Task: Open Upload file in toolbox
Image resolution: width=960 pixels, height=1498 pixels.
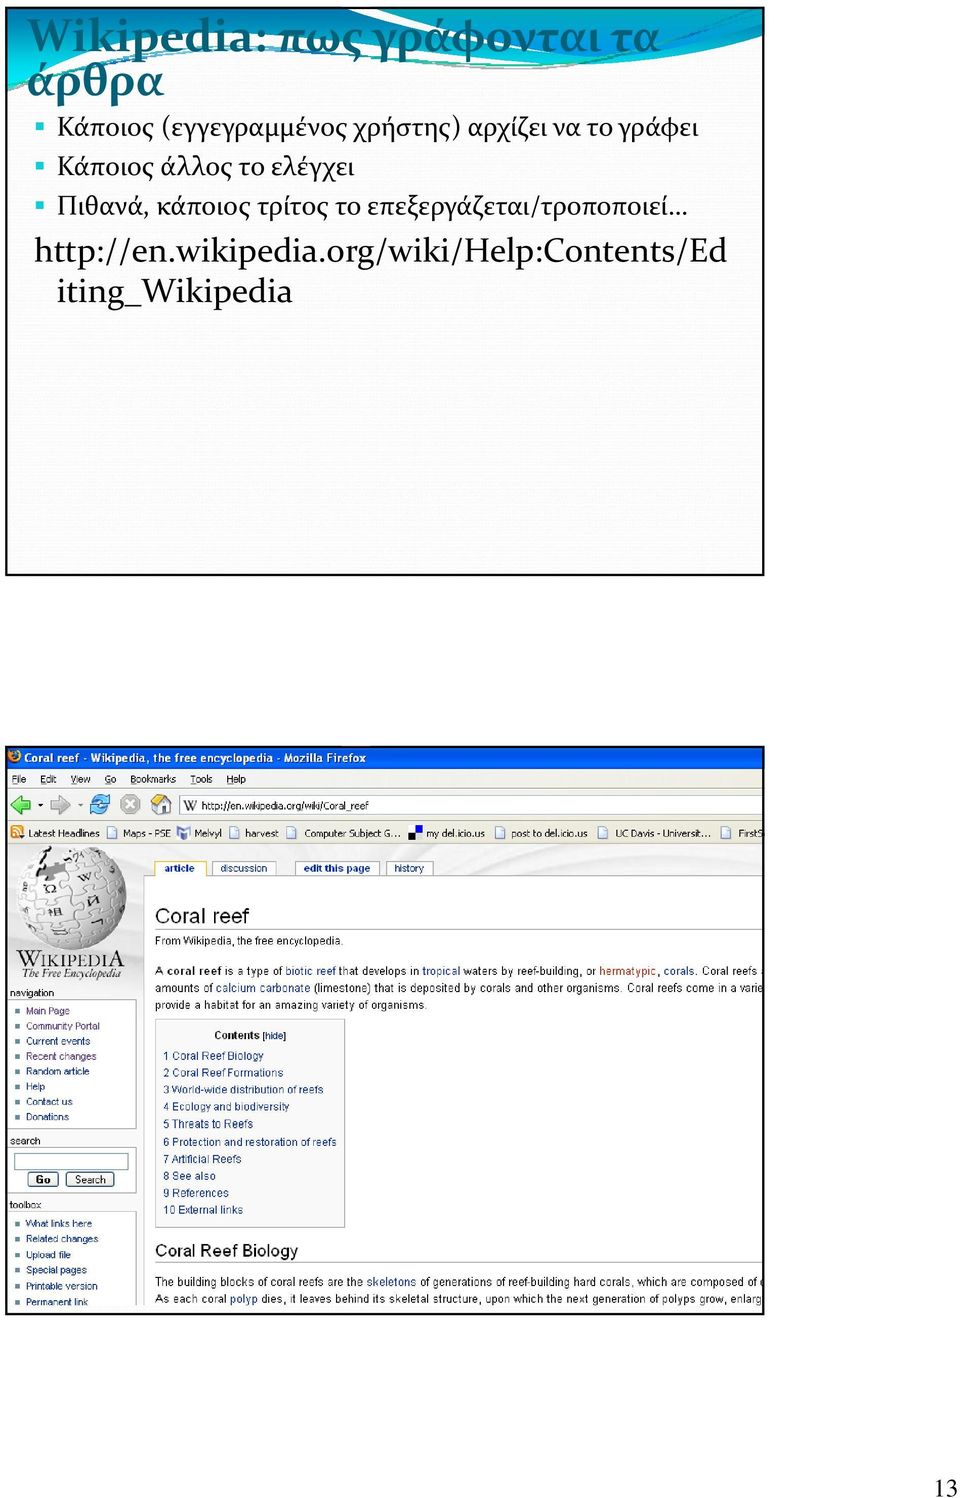Action: pos(48,1255)
